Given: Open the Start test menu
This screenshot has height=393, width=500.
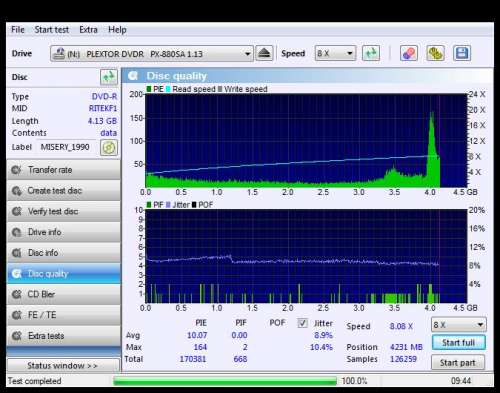Looking at the screenshot, I should [52, 30].
